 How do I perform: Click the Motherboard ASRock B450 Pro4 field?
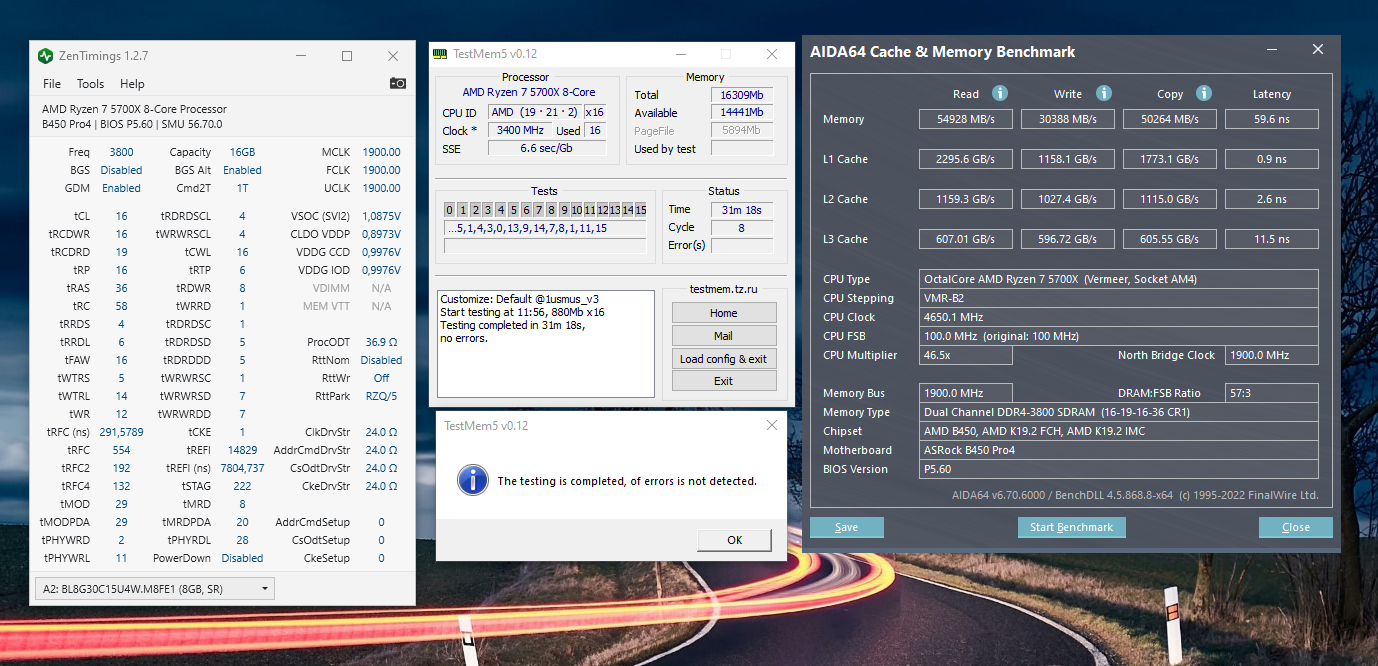tap(1118, 450)
